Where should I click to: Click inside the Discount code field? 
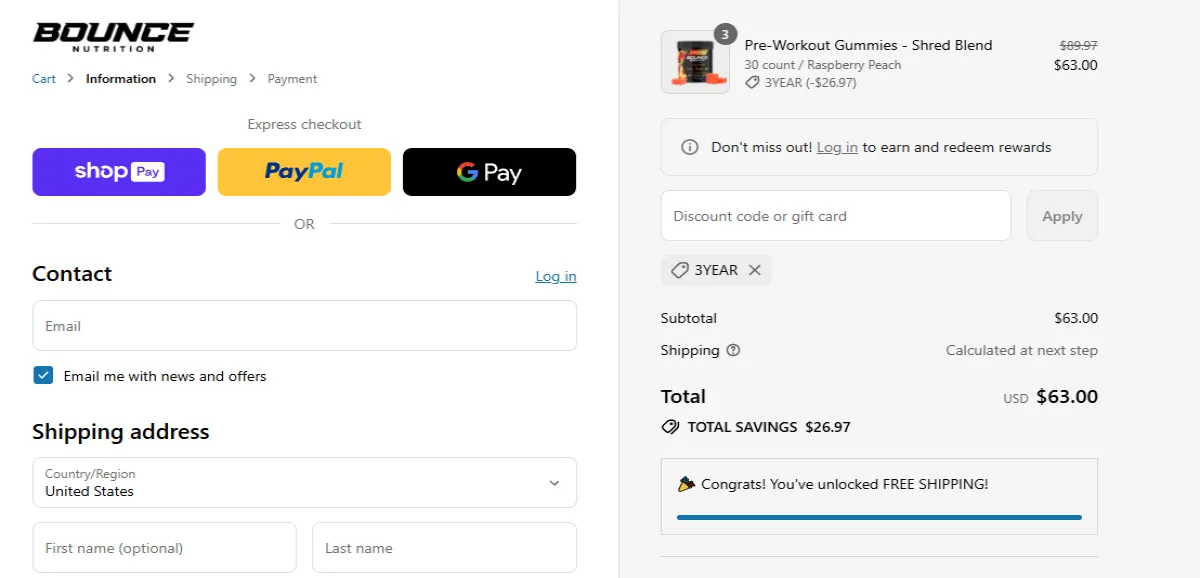point(835,215)
